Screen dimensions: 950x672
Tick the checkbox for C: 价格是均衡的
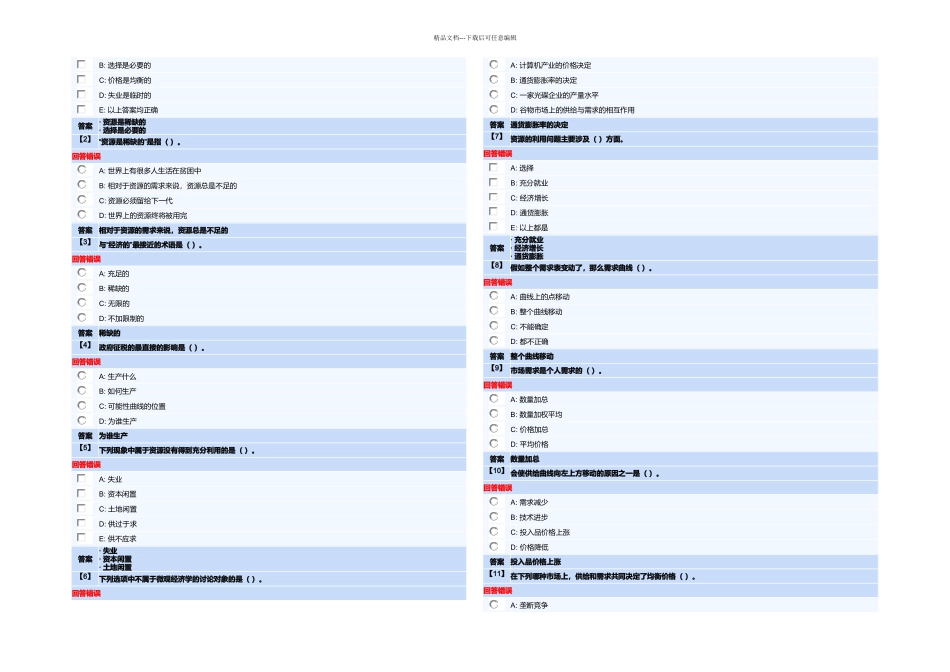(81, 79)
